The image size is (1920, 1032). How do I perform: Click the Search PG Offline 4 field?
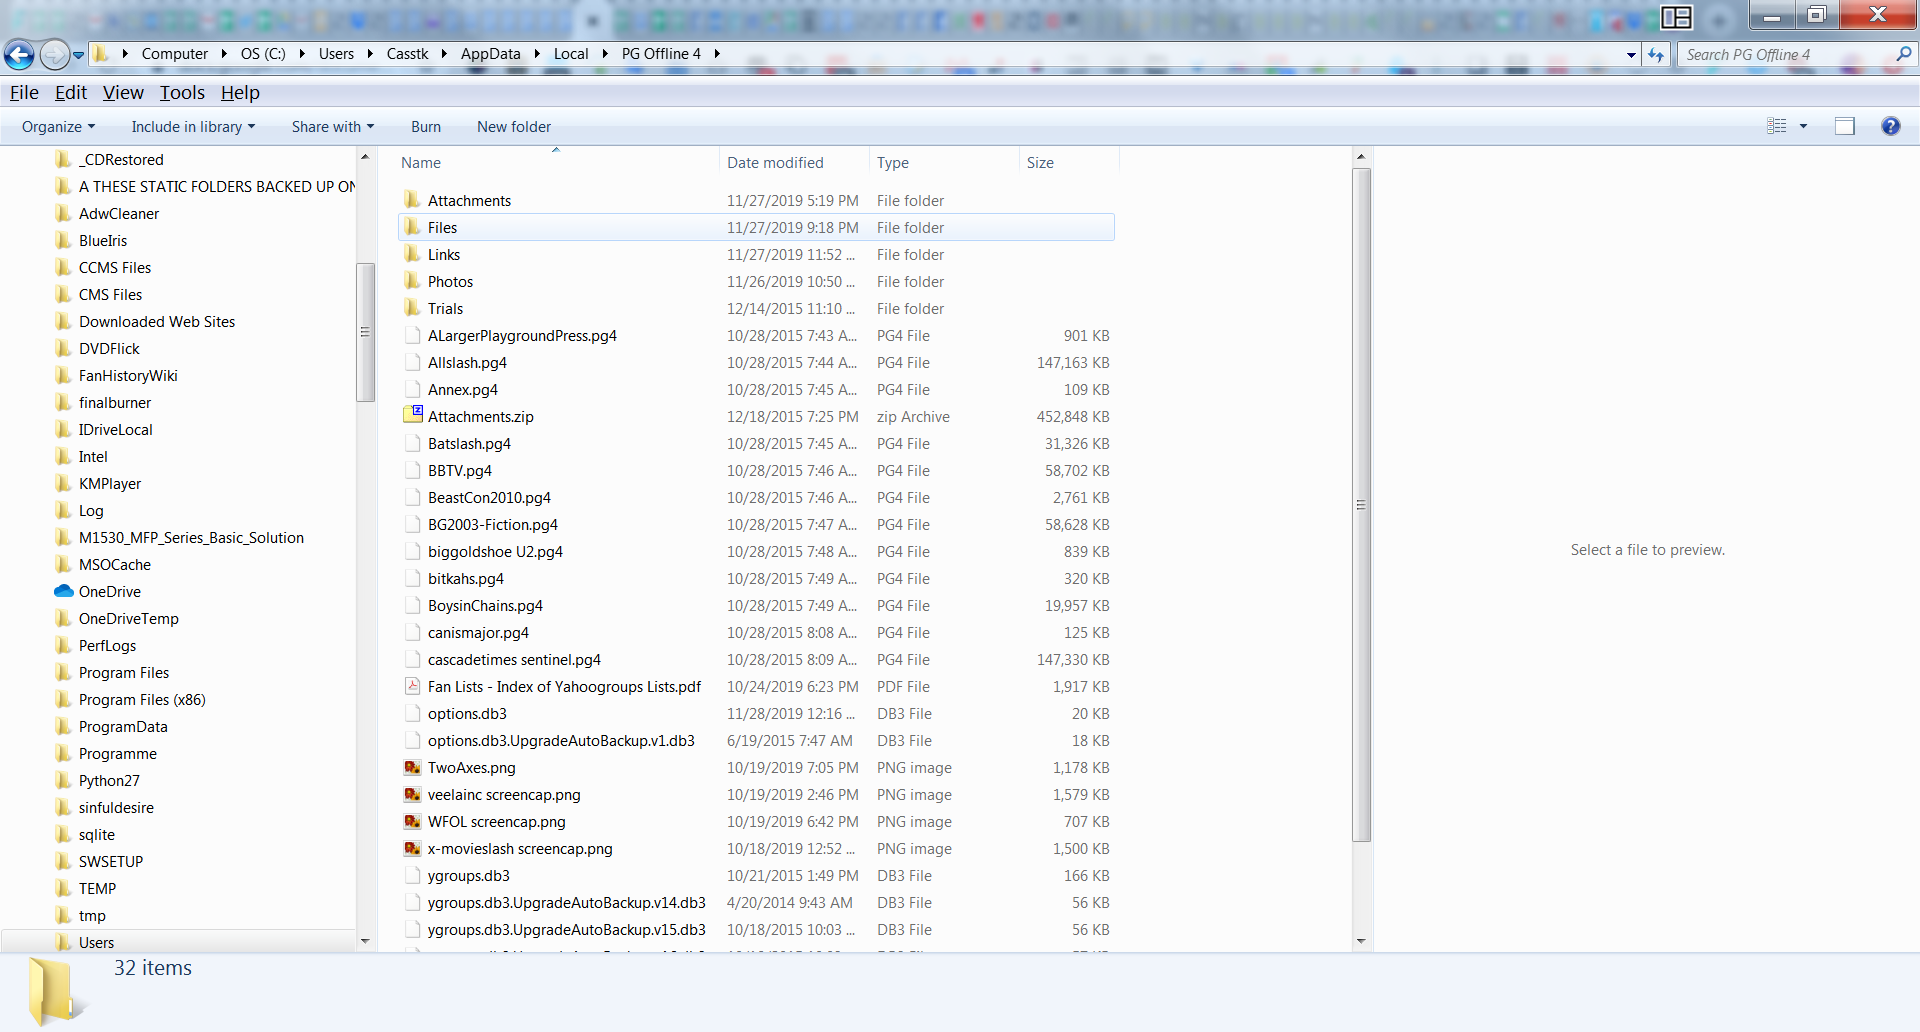pos(1785,55)
